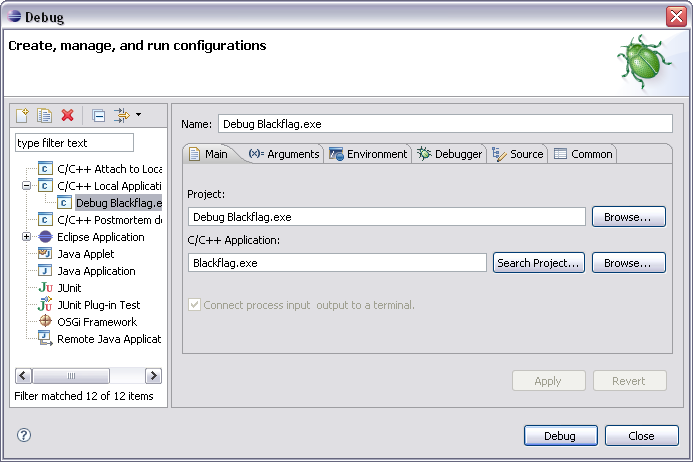Image resolution: width=693 pixels, height=462 pixels.
Task: Click the OSGi Framework icon
Action: [45, 321]
